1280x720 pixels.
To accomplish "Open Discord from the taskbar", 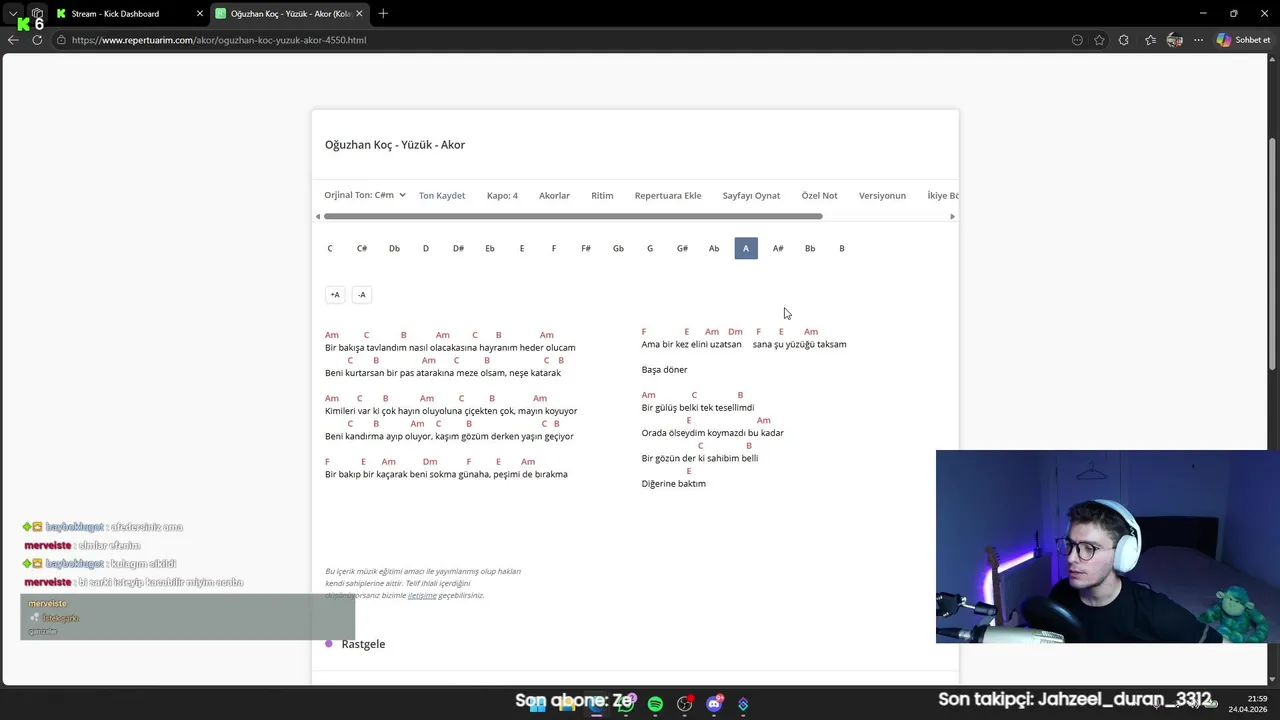I will (714, 704).
